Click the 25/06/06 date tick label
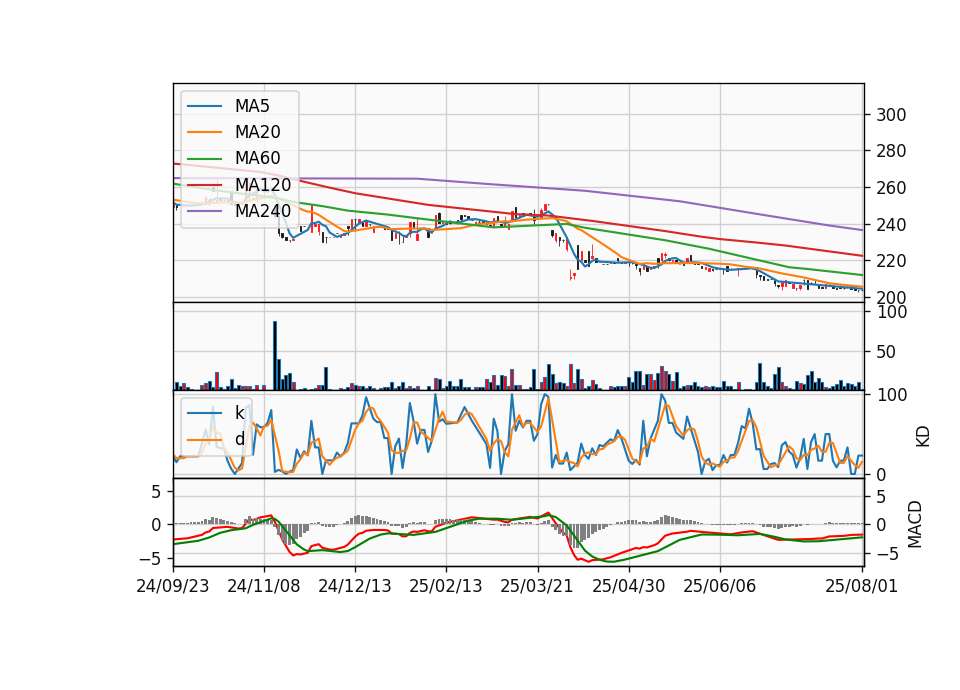The width and height of the screenshot is (960, 690). (719, 586)
